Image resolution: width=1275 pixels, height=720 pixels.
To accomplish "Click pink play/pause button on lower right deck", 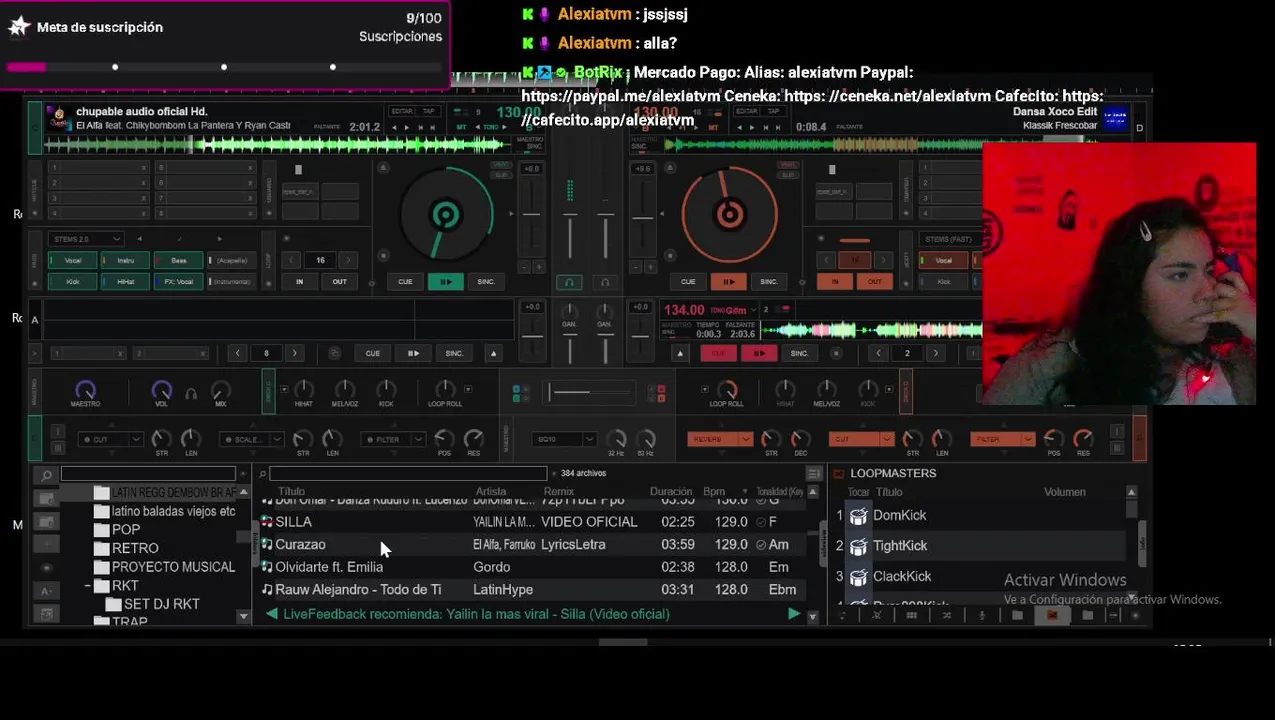I will point(759,353).
